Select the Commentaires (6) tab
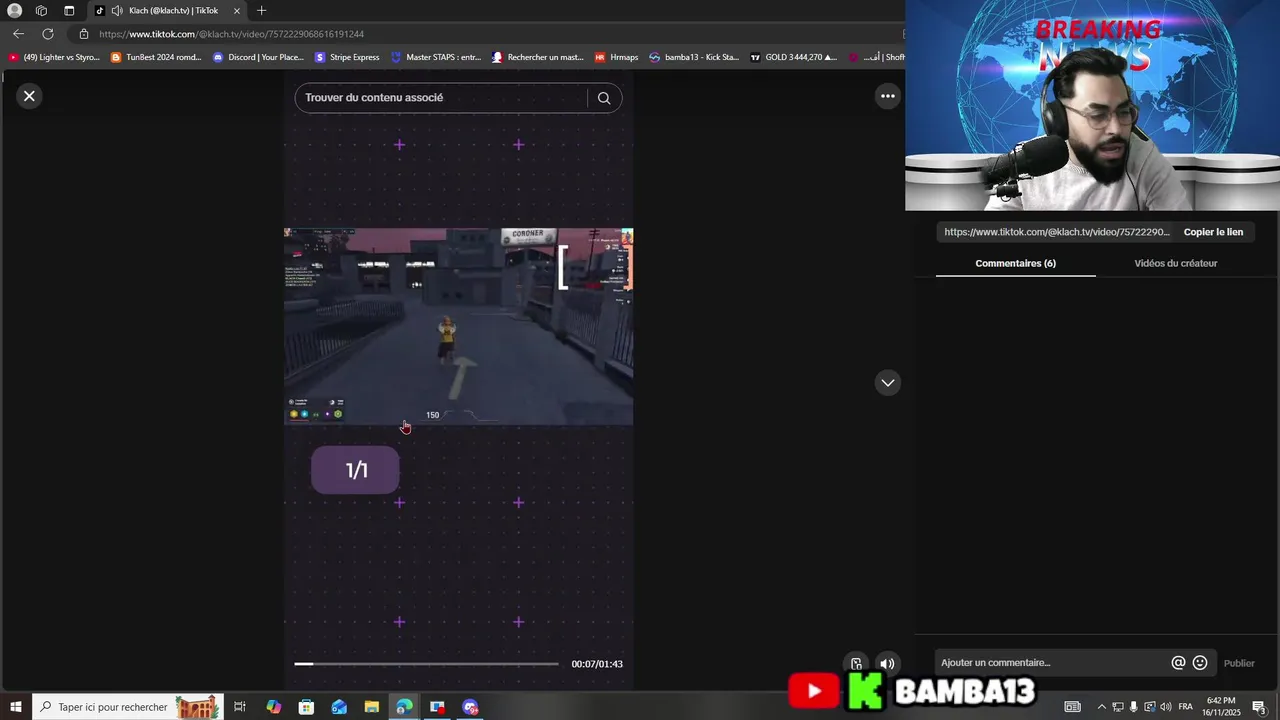This screenshot has height=720, width=1280. point(1015,263)
